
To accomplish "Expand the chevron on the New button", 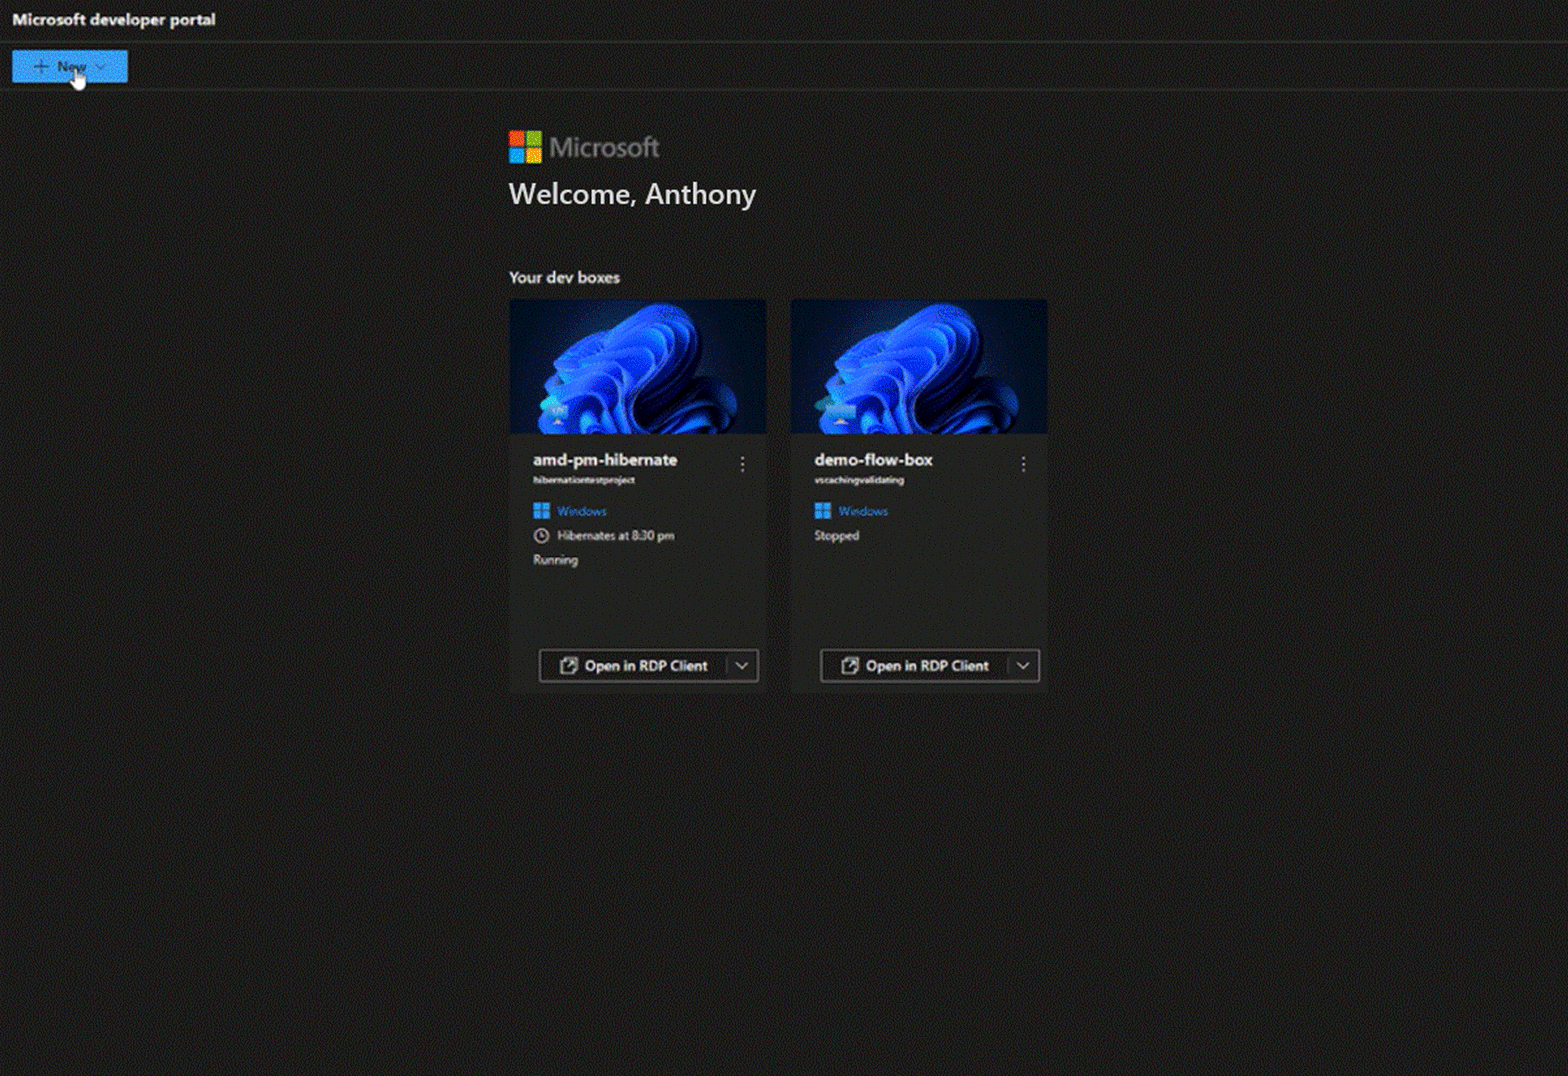I will point(101,67).
